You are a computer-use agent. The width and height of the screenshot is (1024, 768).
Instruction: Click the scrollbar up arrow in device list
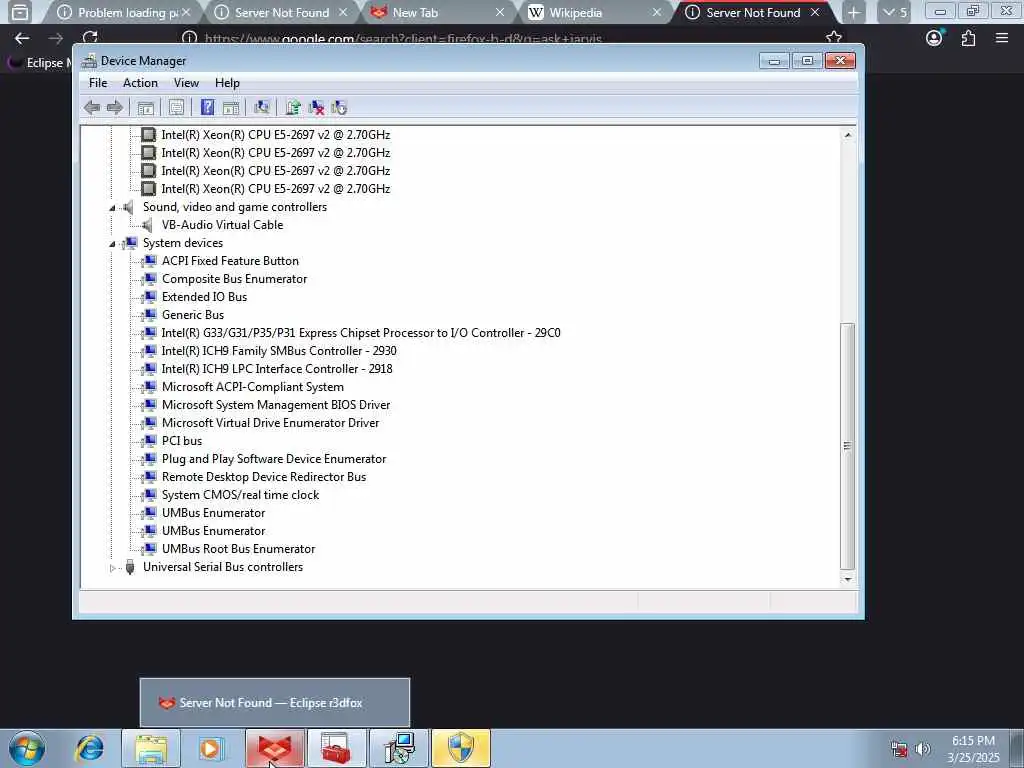coord(848,135)
